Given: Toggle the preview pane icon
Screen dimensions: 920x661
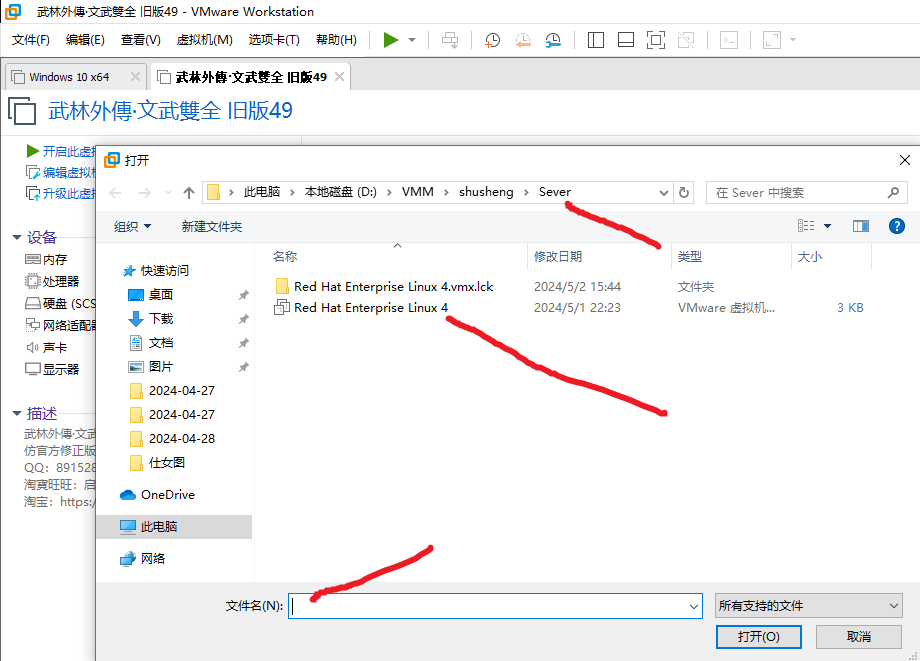Looking at the screenshot, I should [861, 226].
